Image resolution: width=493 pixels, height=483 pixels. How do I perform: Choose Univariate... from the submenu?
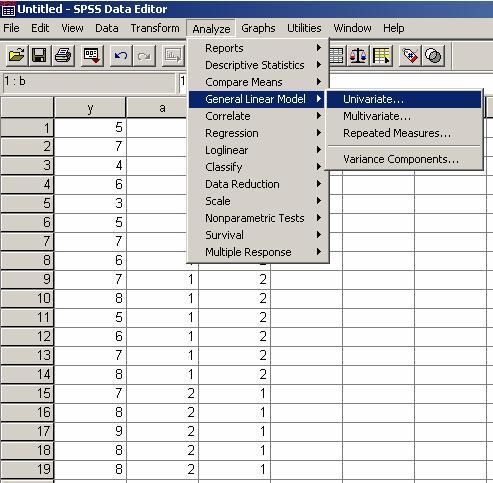point(404,99)
